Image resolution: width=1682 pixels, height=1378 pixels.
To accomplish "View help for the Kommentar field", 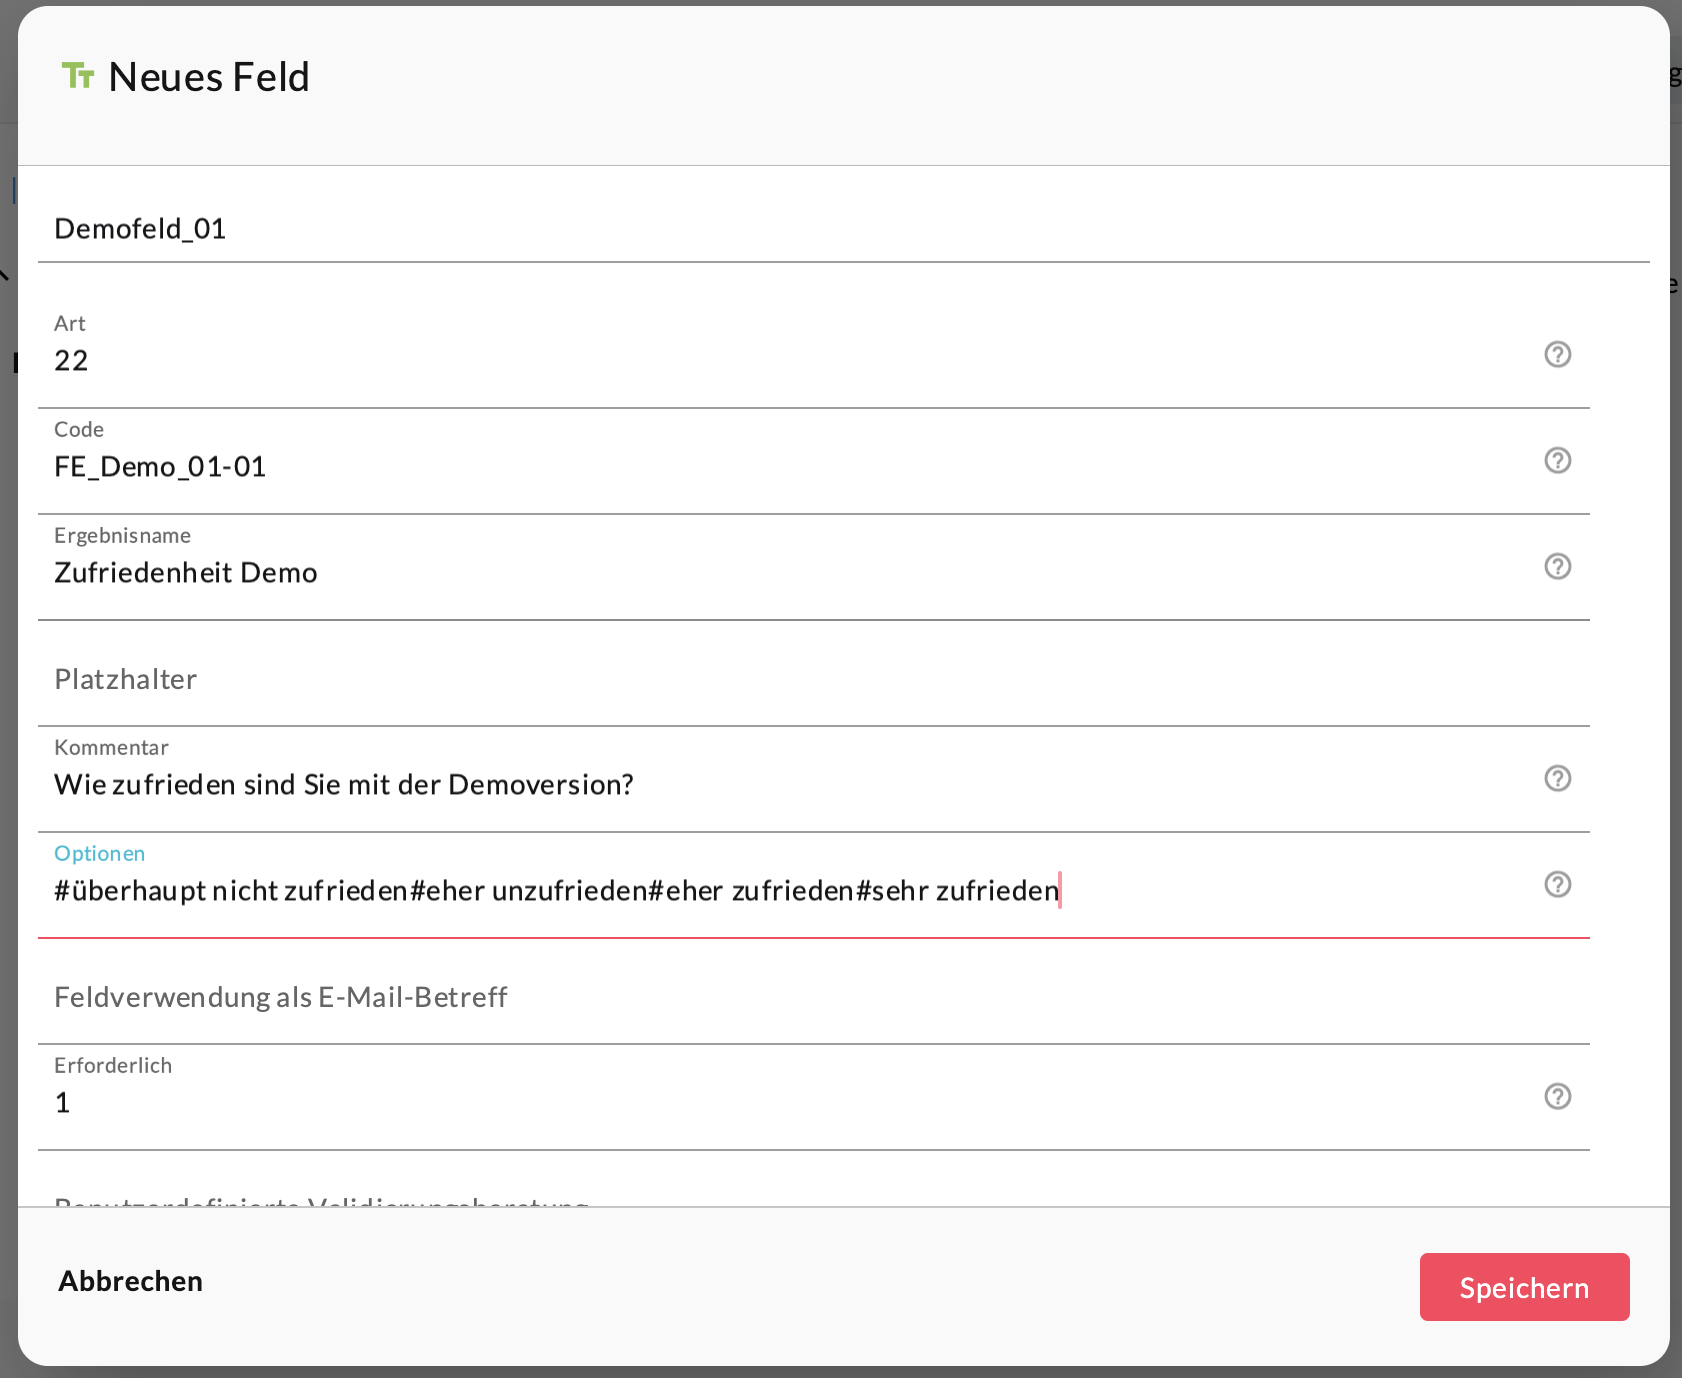I will (x=1557, y=778).
